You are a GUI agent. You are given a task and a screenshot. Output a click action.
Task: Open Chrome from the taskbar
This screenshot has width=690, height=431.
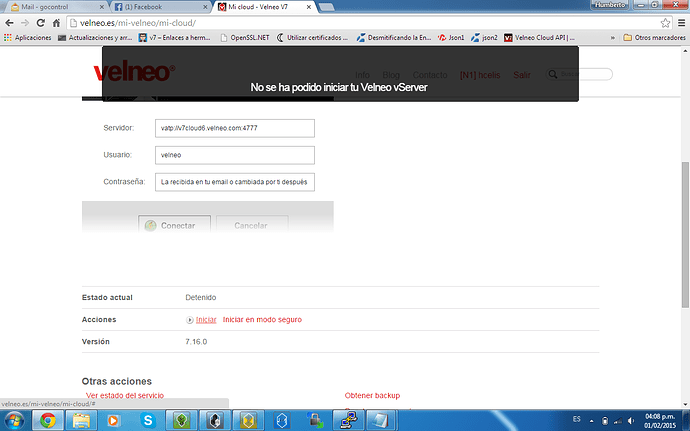coord(48,420)
